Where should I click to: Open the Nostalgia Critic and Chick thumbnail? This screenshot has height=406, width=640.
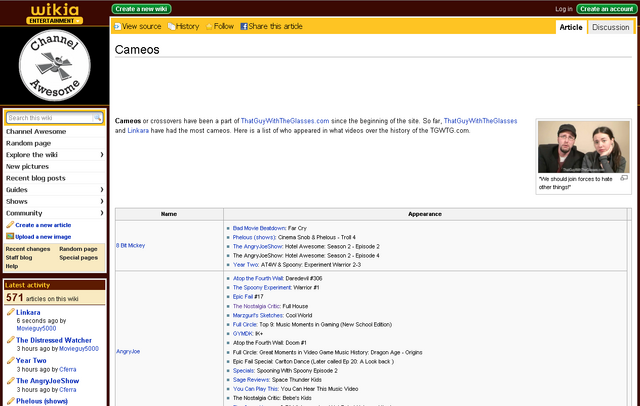pyautogui.click(x=584, y=147)
